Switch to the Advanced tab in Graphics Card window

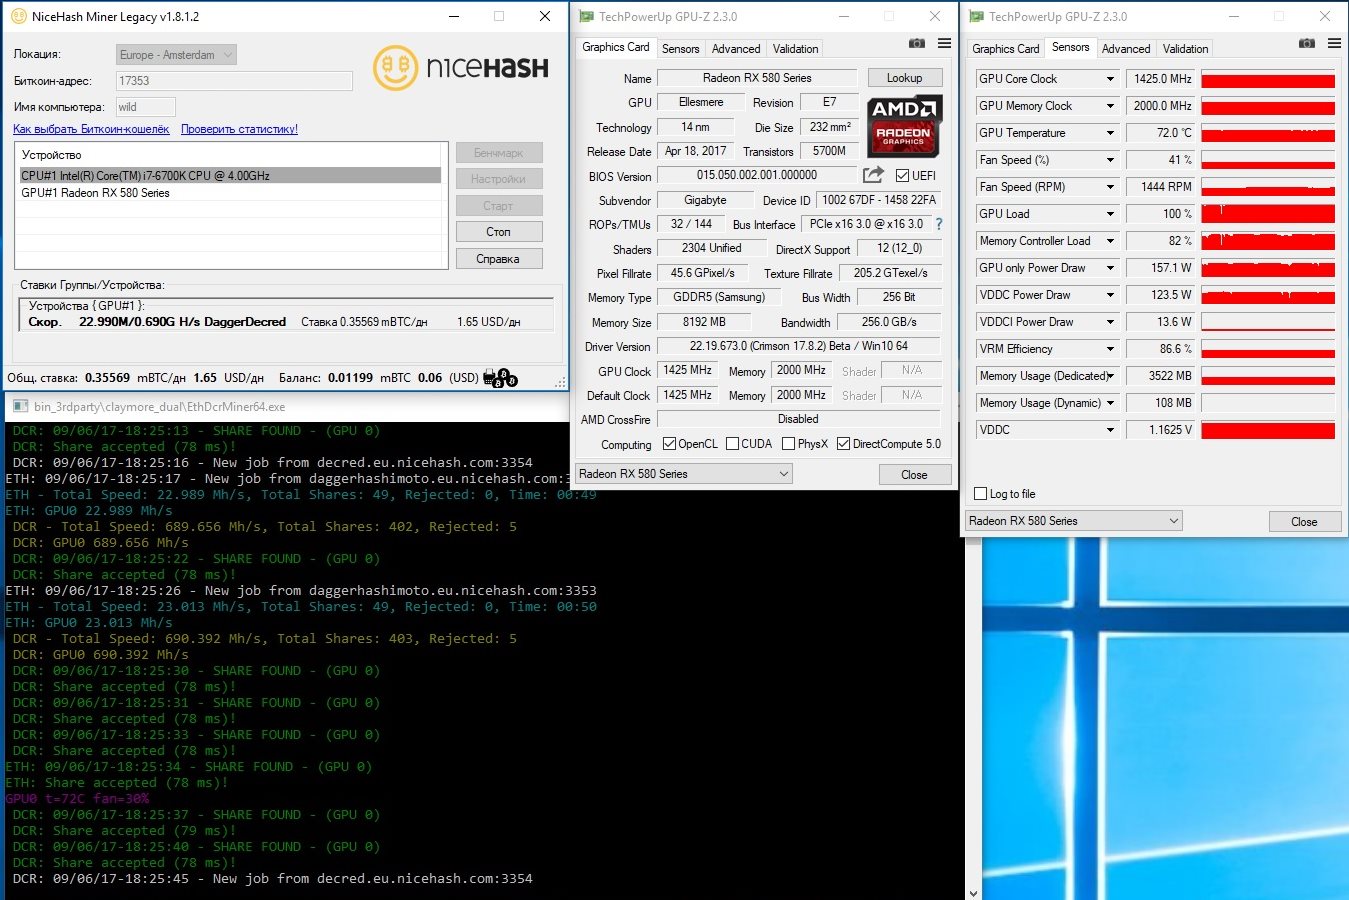(736, 49)
